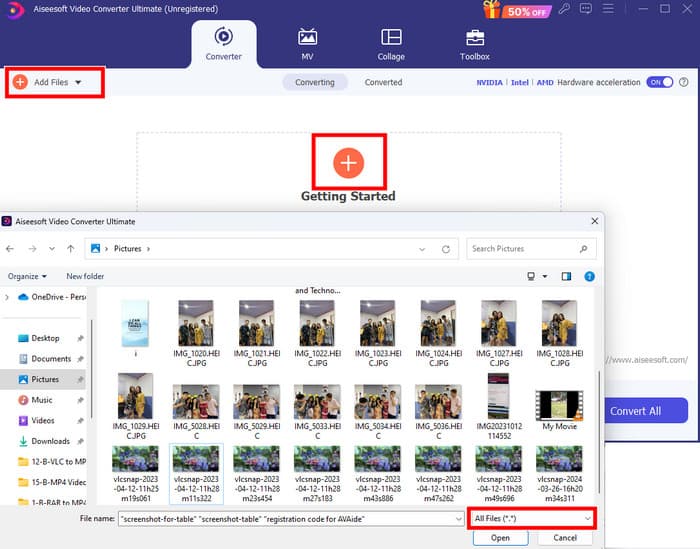
Task: Select vlcsnap 11h28m11s322 thumbnail
Action: click(196, 474)
